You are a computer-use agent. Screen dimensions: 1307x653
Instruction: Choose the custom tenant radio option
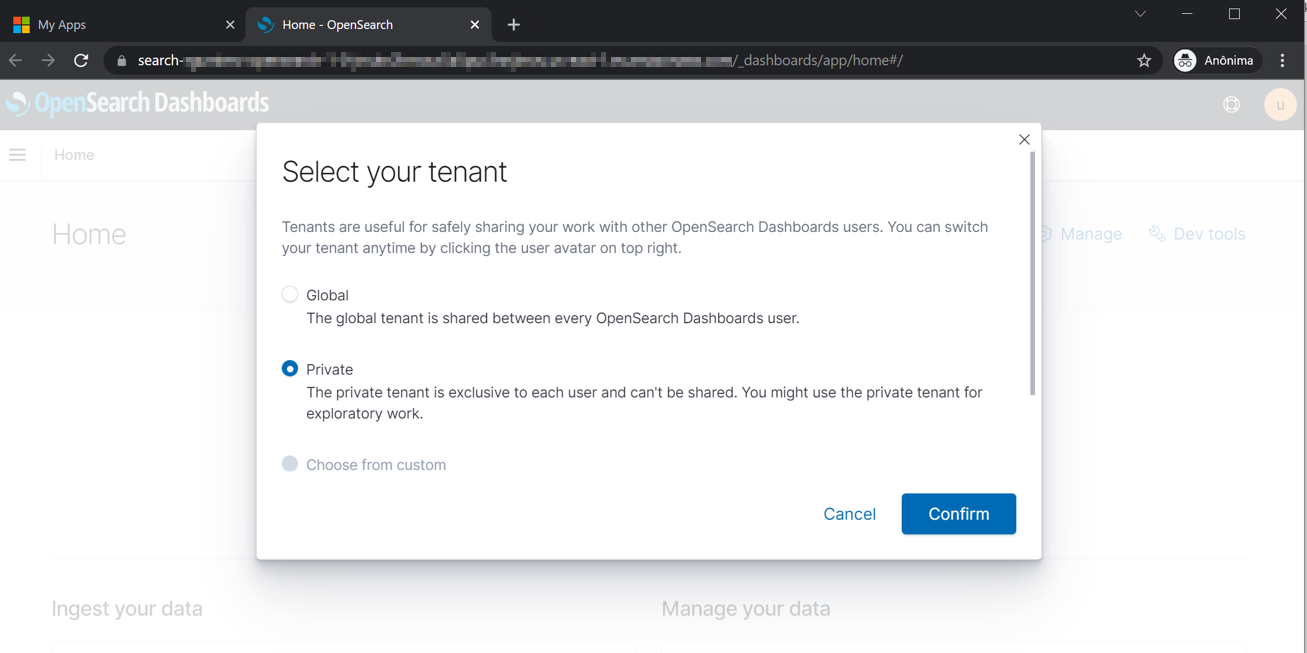point(290,464)
